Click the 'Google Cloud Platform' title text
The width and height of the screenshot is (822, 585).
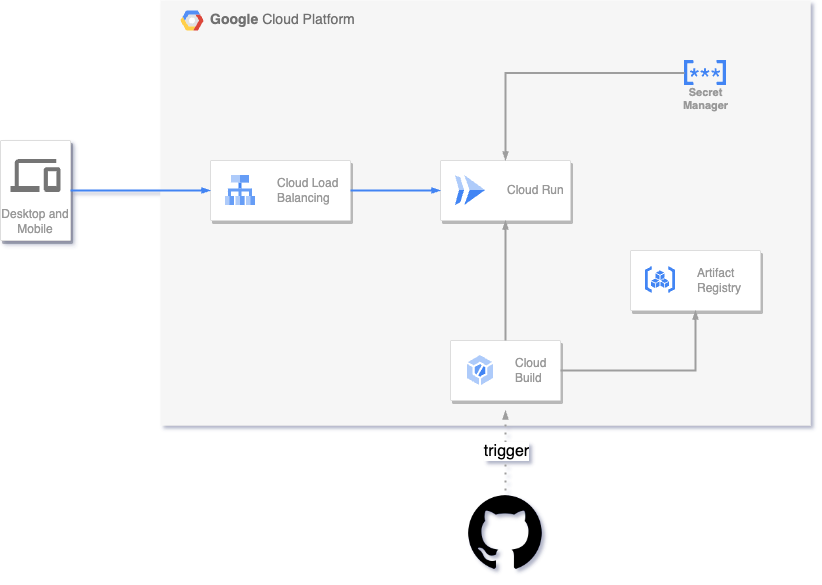click(282, 19)
